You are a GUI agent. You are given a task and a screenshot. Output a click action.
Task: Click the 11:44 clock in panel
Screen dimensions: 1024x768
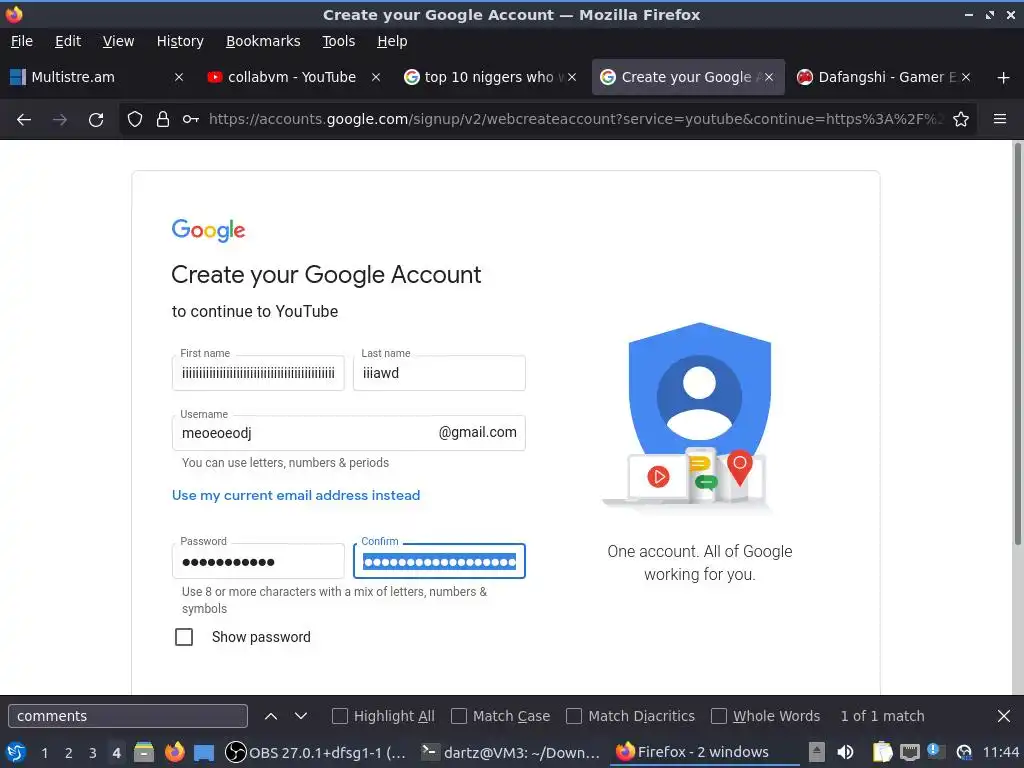1000,752
